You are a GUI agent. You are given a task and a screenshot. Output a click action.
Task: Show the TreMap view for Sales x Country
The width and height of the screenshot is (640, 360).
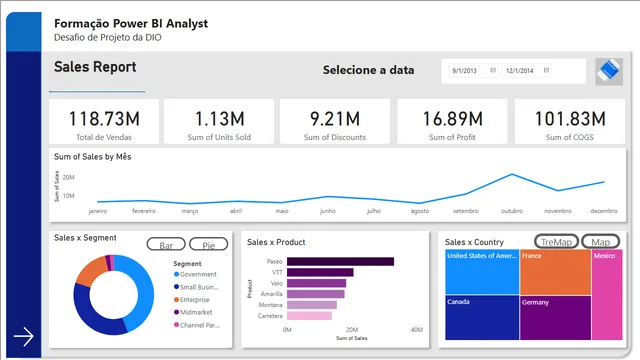pos(556,242)
